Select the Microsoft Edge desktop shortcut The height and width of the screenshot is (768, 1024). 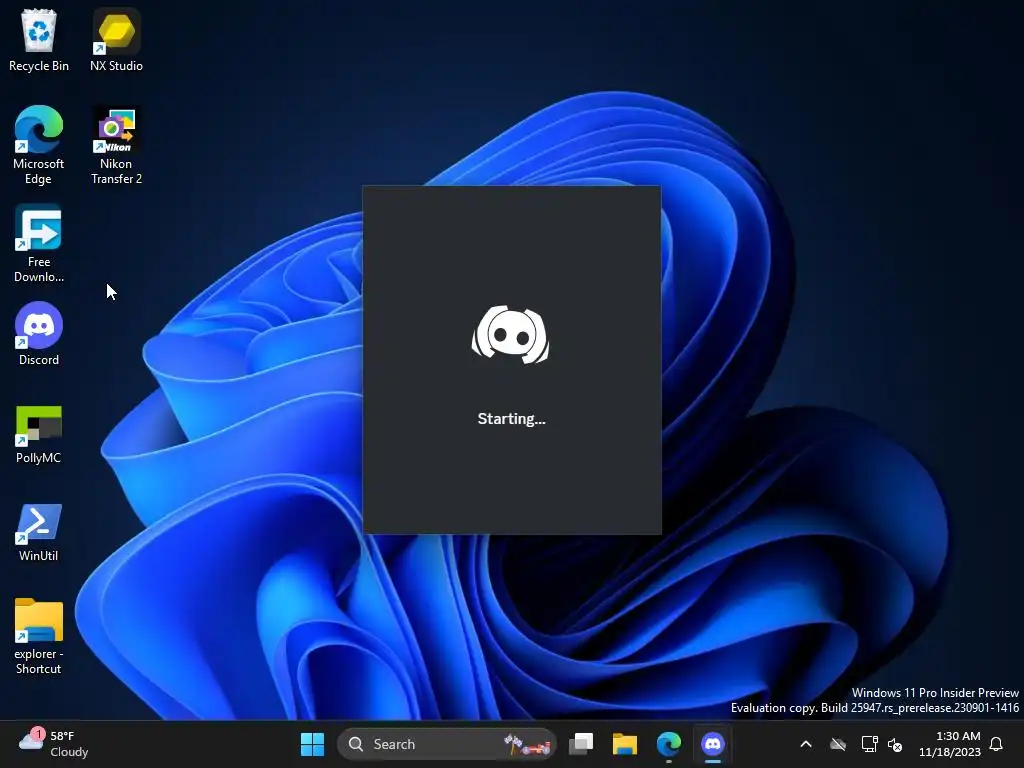39,145
